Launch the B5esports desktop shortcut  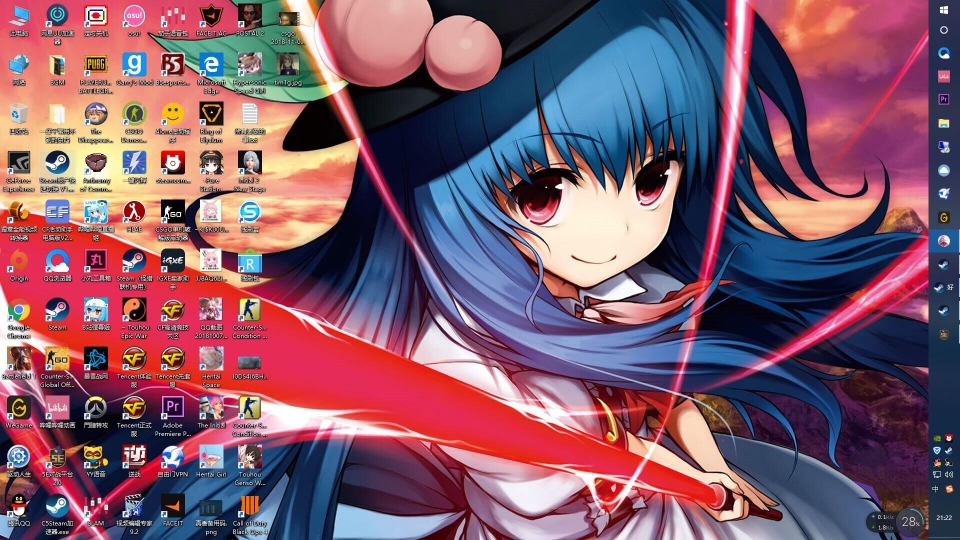[173, 69]
